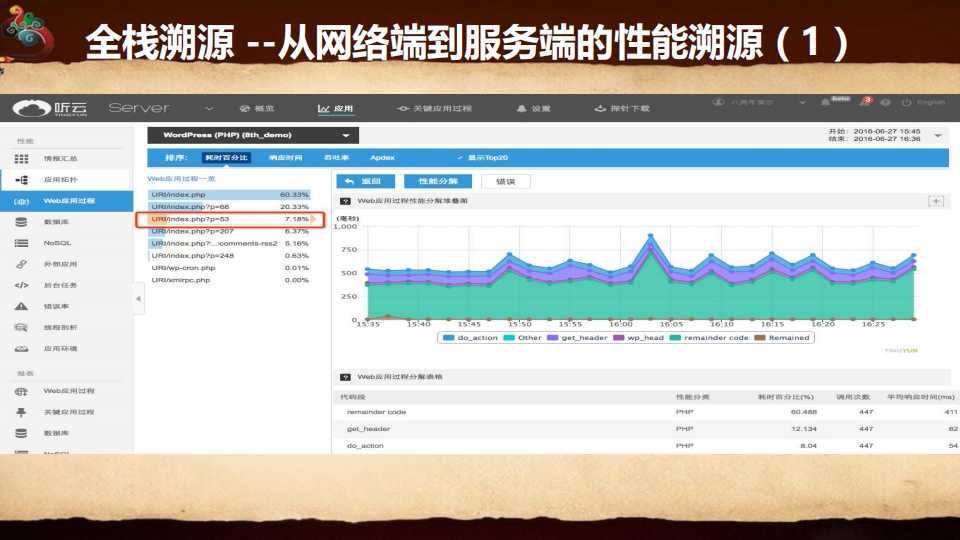The image size is (960, 540).
Task: Open 数据库 icon under 性能 section
Action: [21, 222]
